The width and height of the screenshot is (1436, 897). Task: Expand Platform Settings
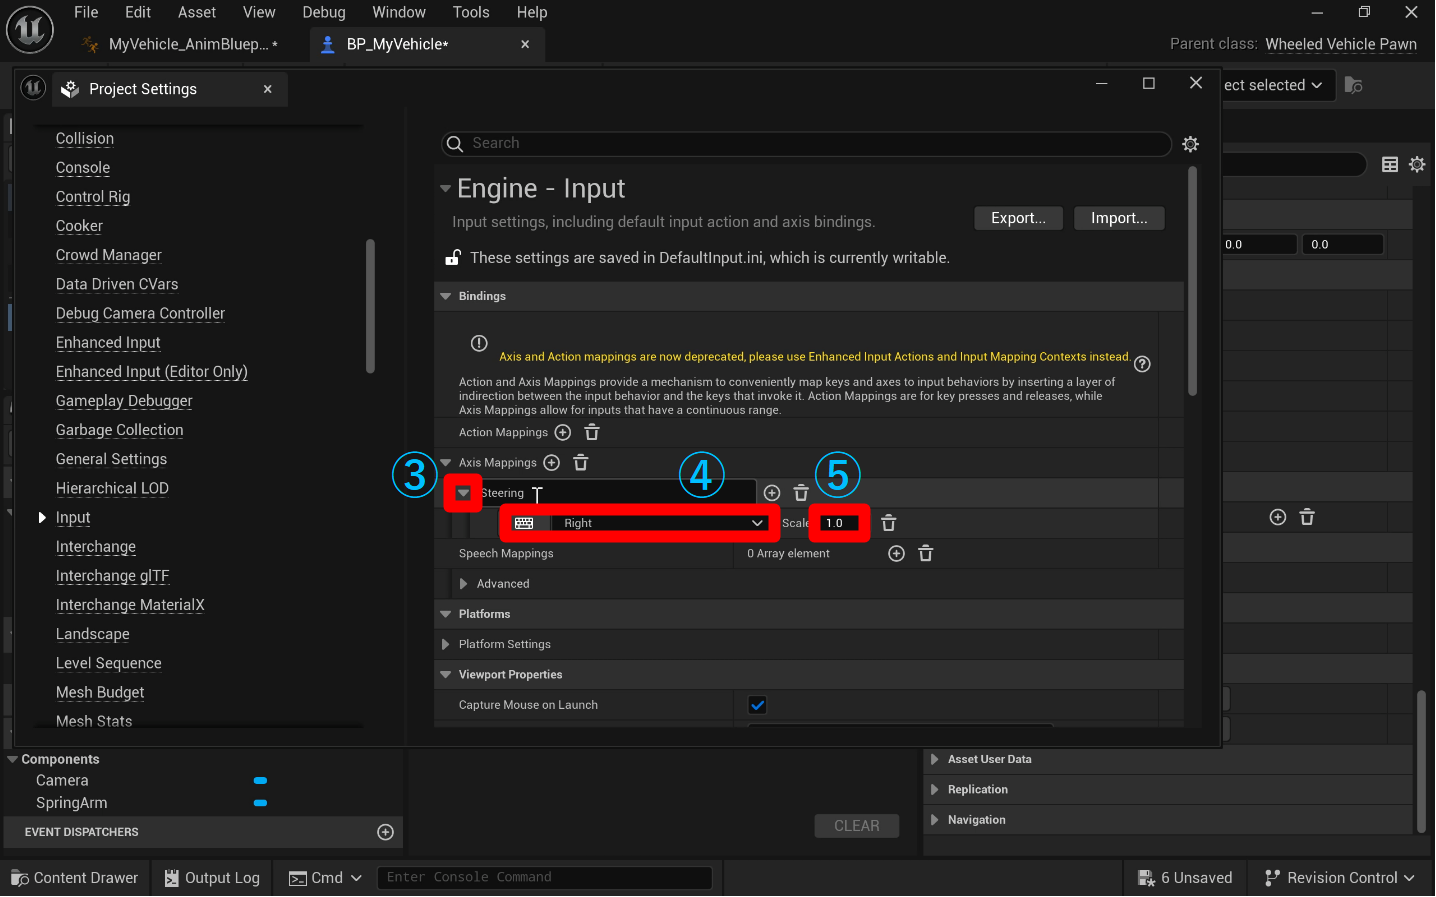[x=446, y=644]
